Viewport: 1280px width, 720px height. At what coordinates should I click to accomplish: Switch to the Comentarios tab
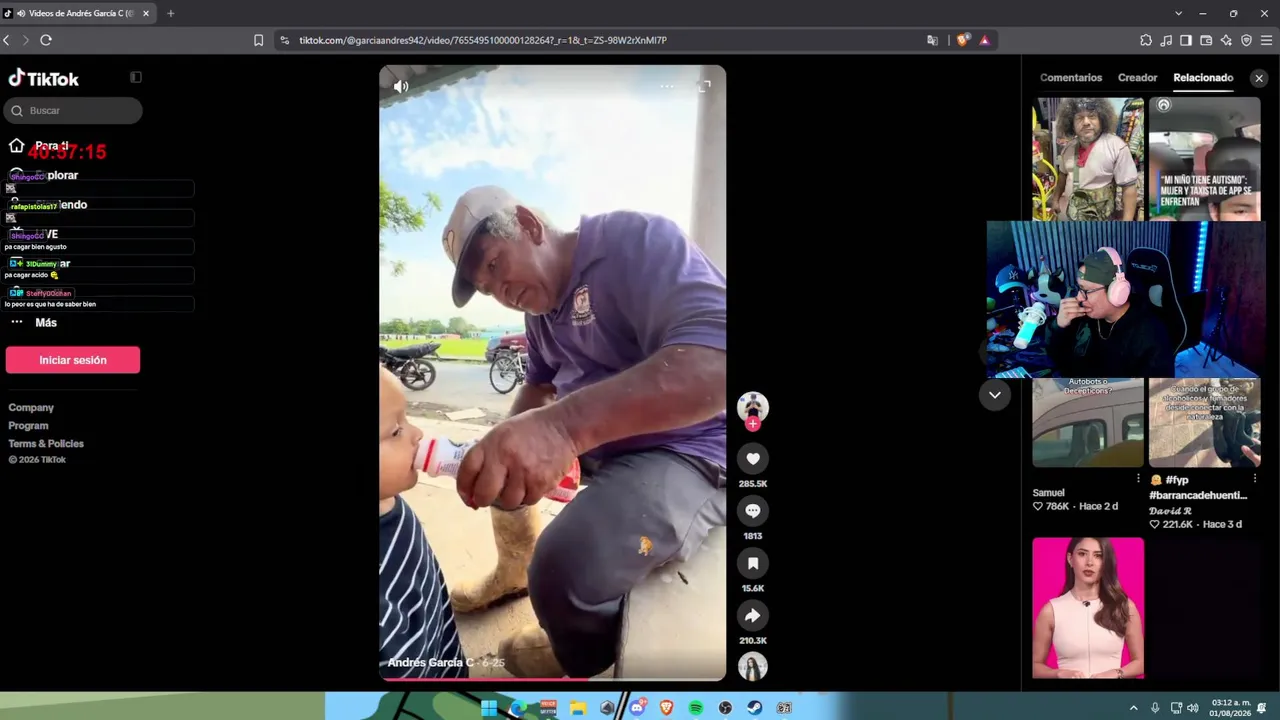(1071, 78)
